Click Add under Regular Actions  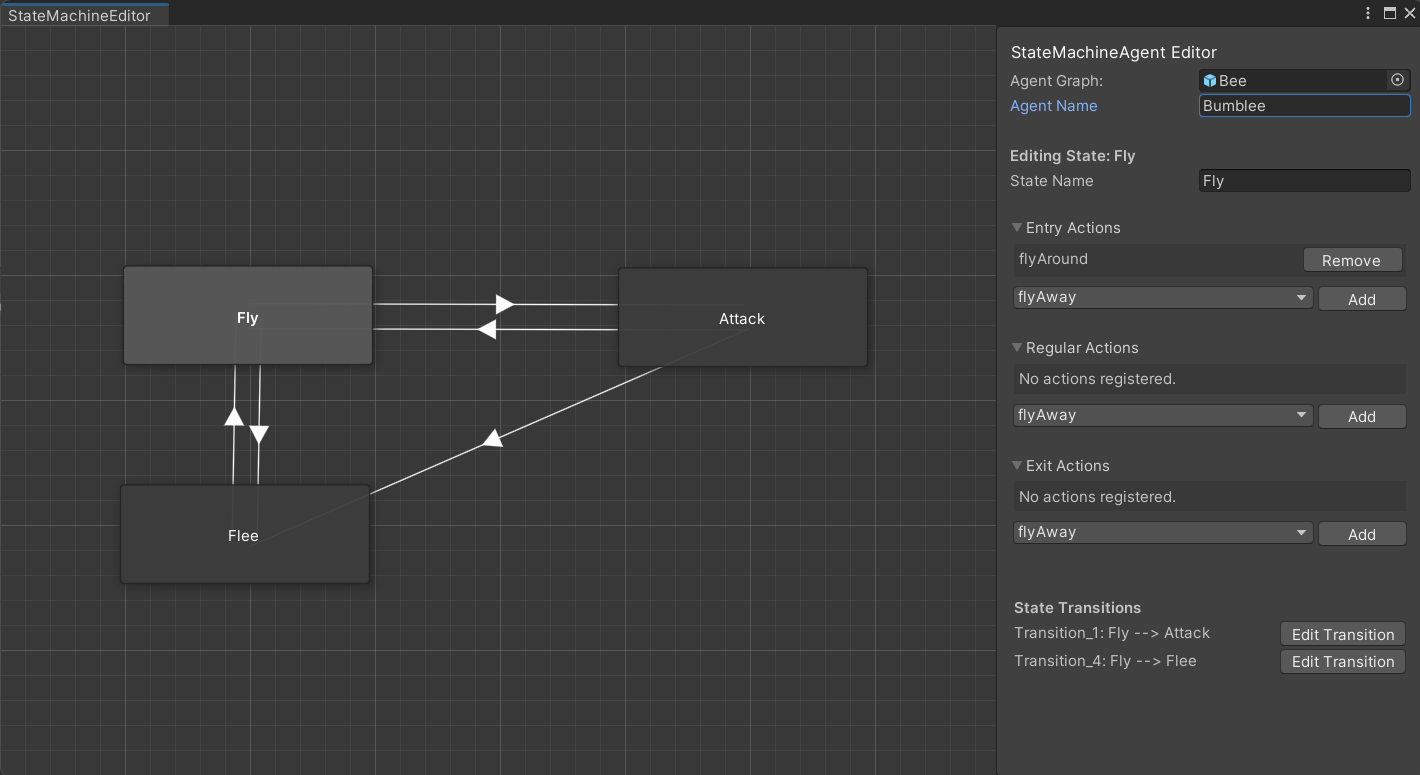(1361, 416)
